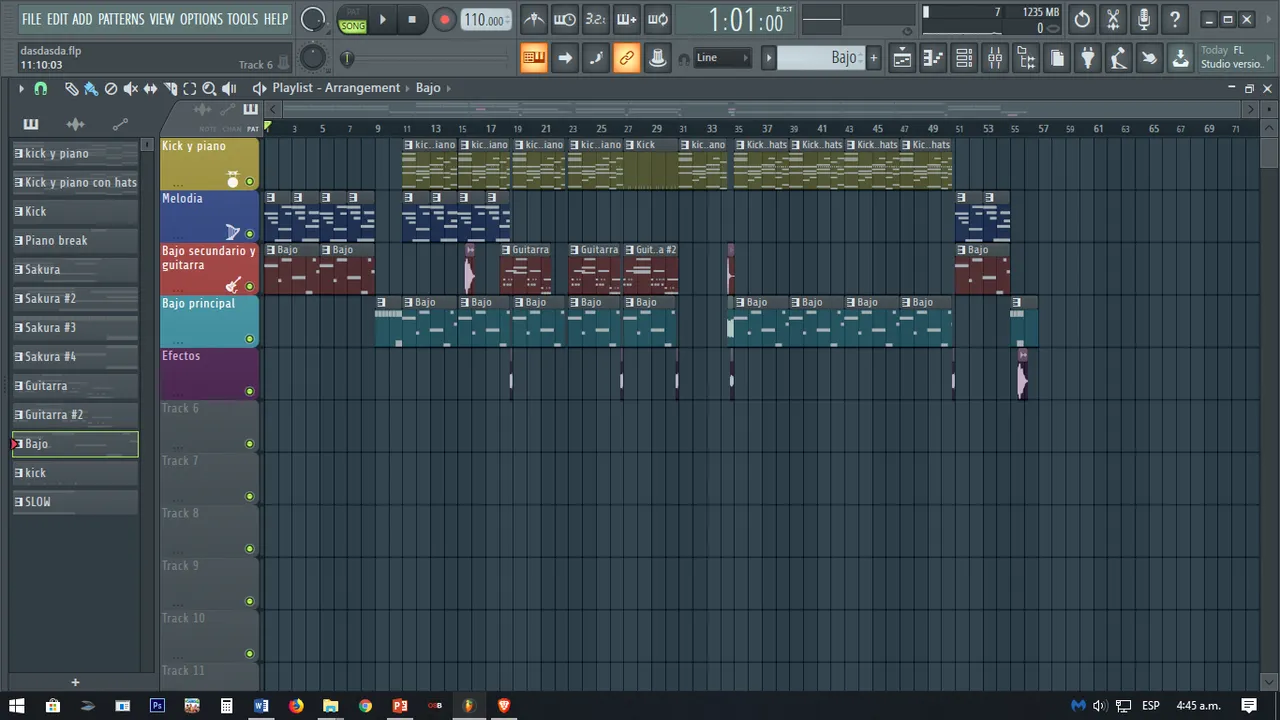This screenshot has width=1280, height=720.
Task: Open Bajo breadcrumb in playlist title
Action: pyautogui.click(x=428, y=88)
